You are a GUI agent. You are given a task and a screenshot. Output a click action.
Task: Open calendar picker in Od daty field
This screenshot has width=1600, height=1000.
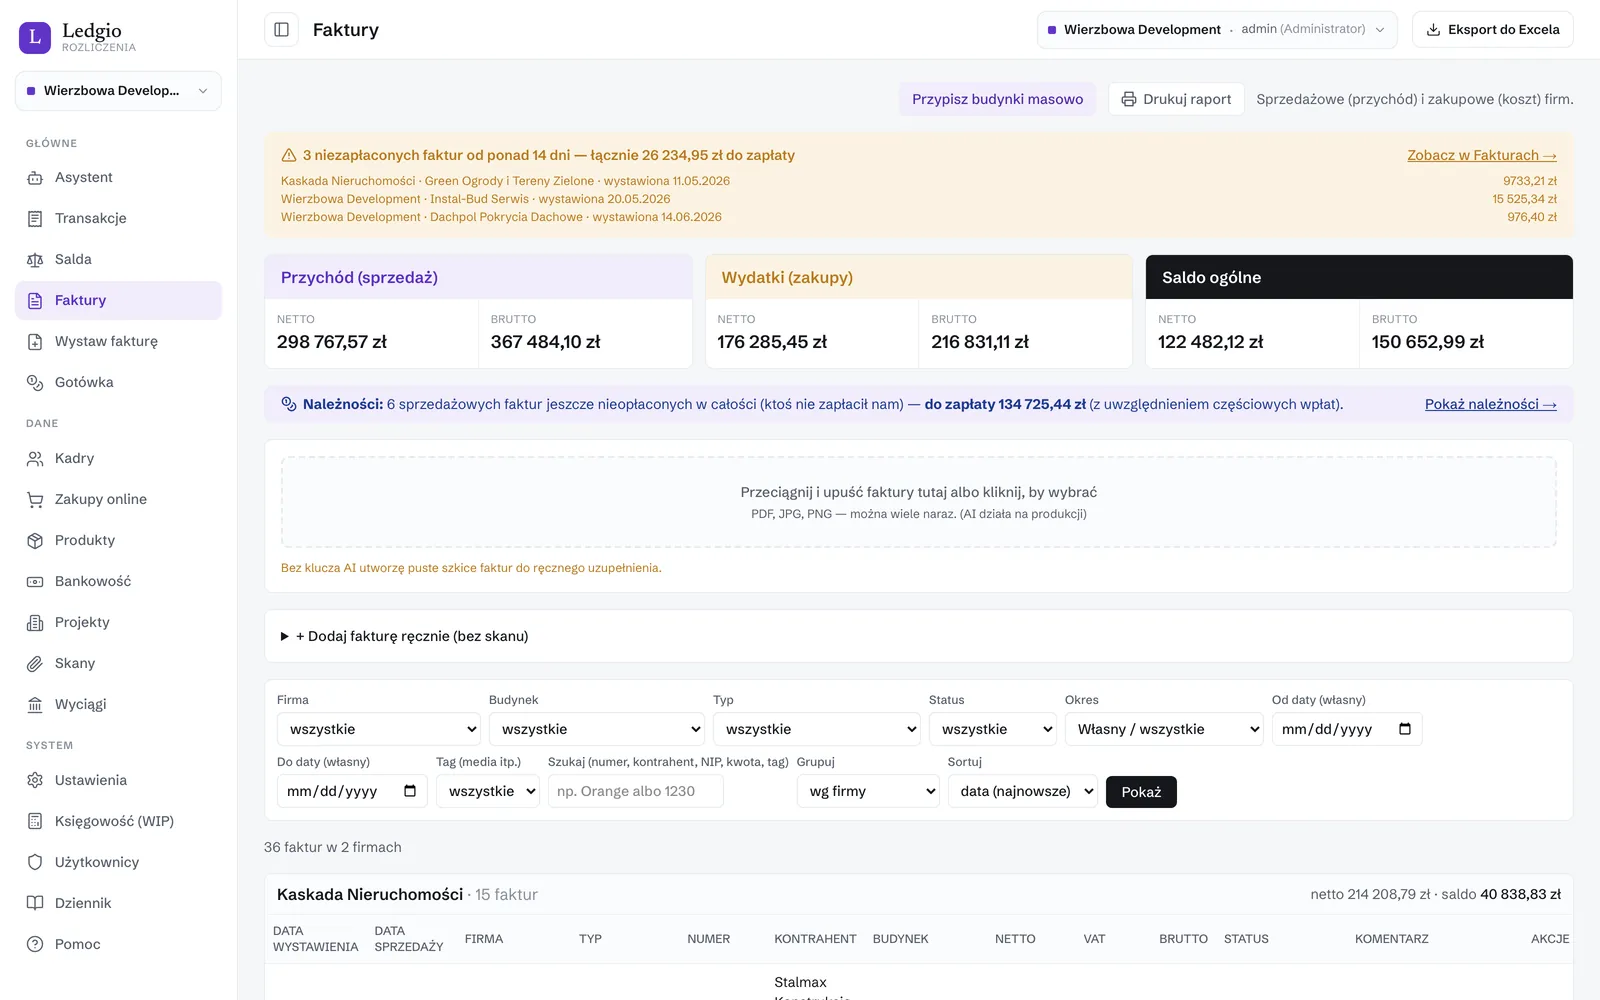coord(1405,729)
